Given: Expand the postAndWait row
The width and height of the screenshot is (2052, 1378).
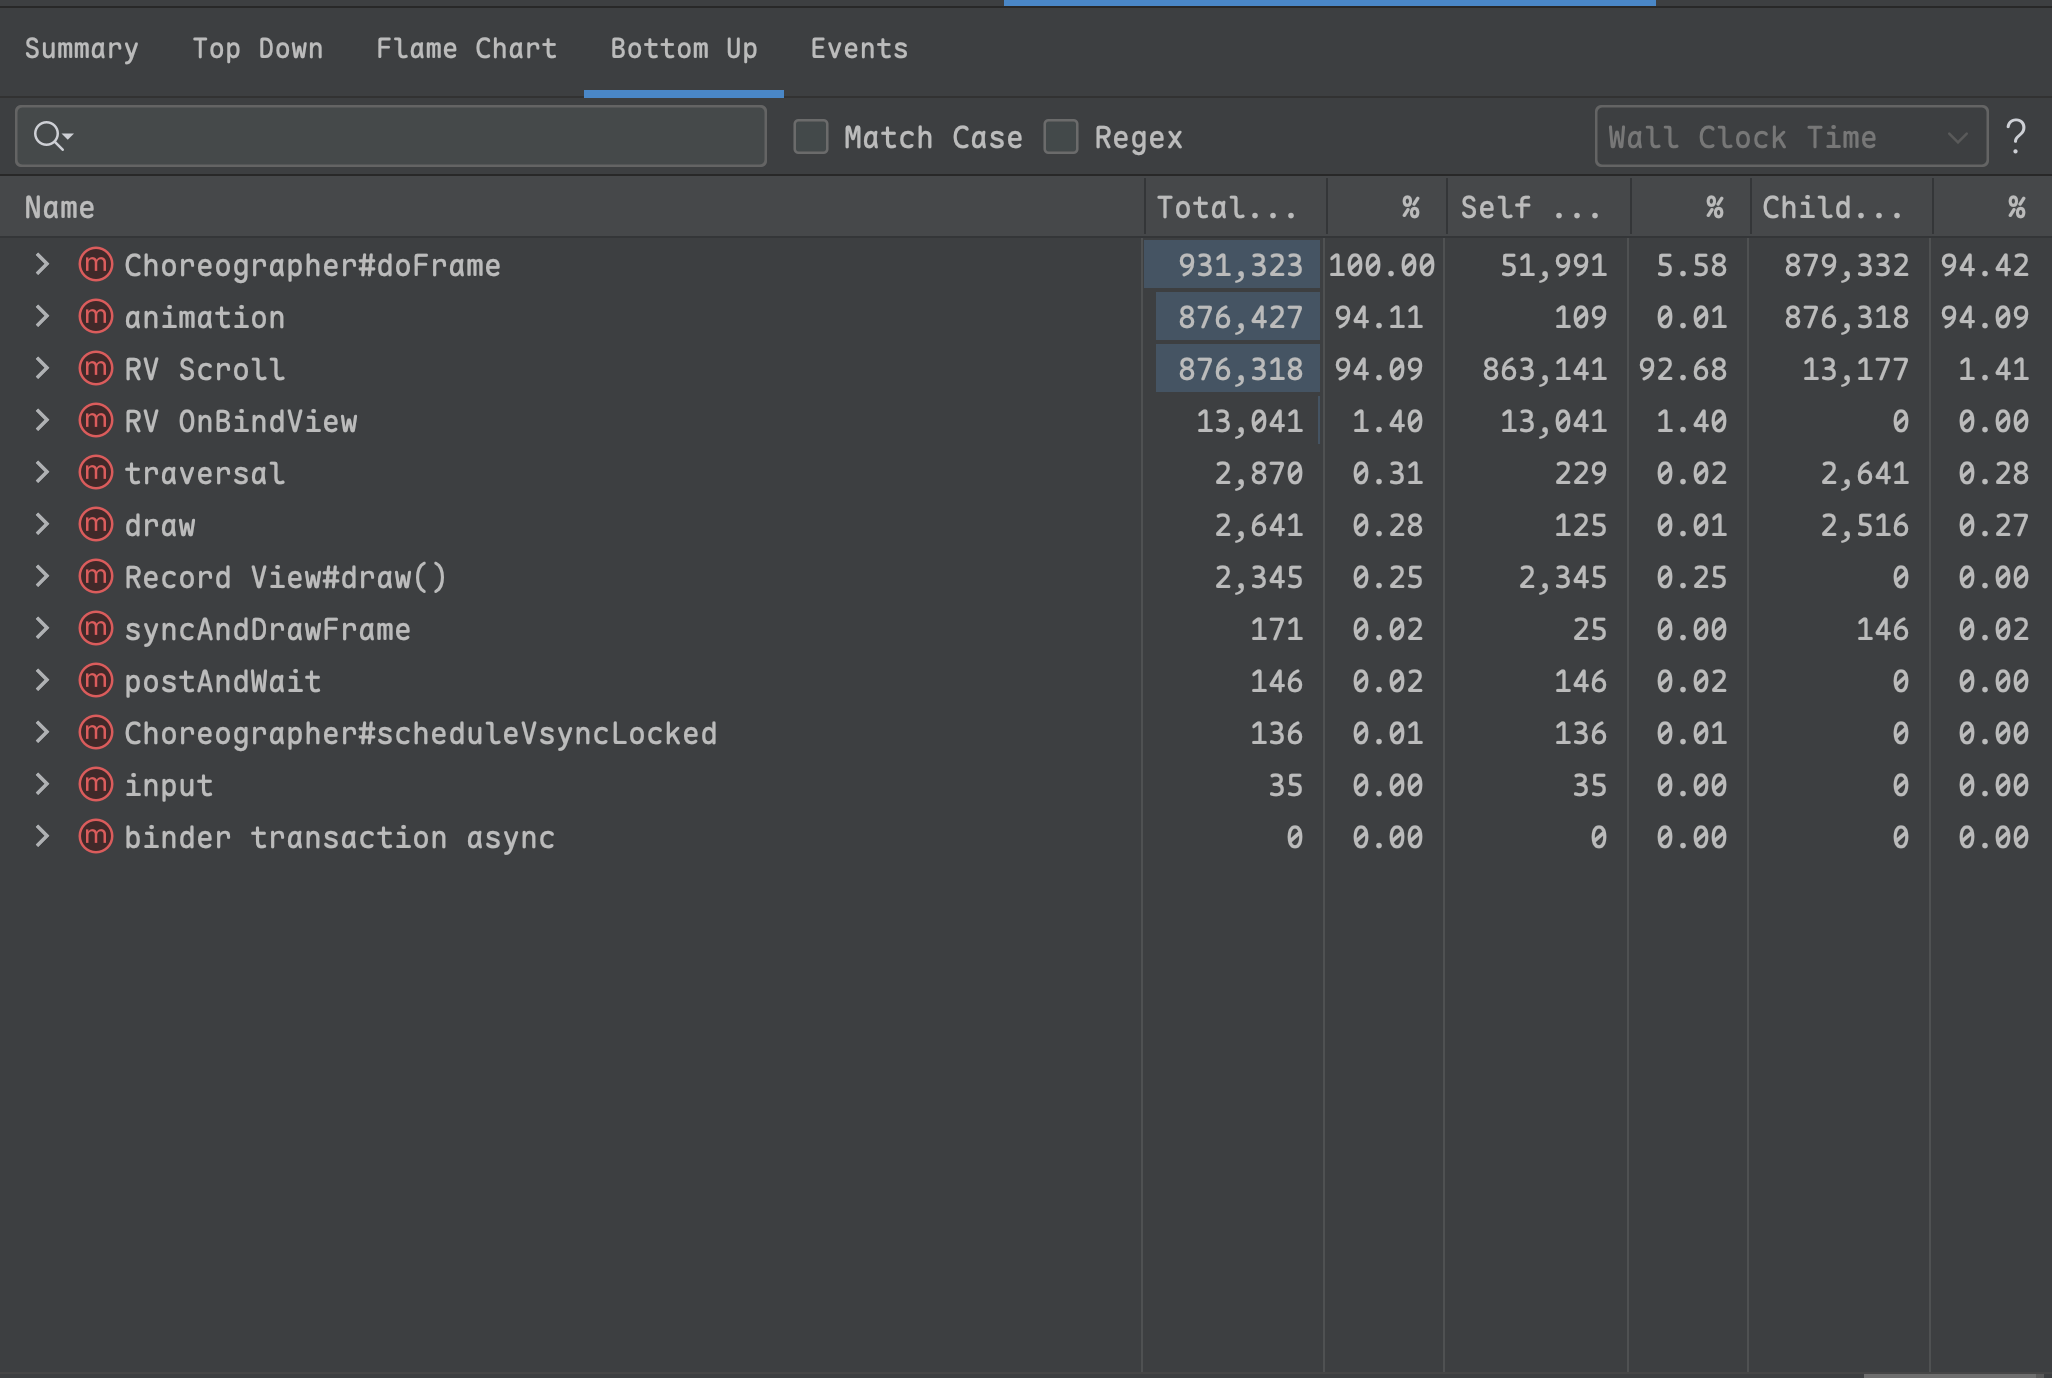Looking at the screenshot, I should click(x=42, y=681).
